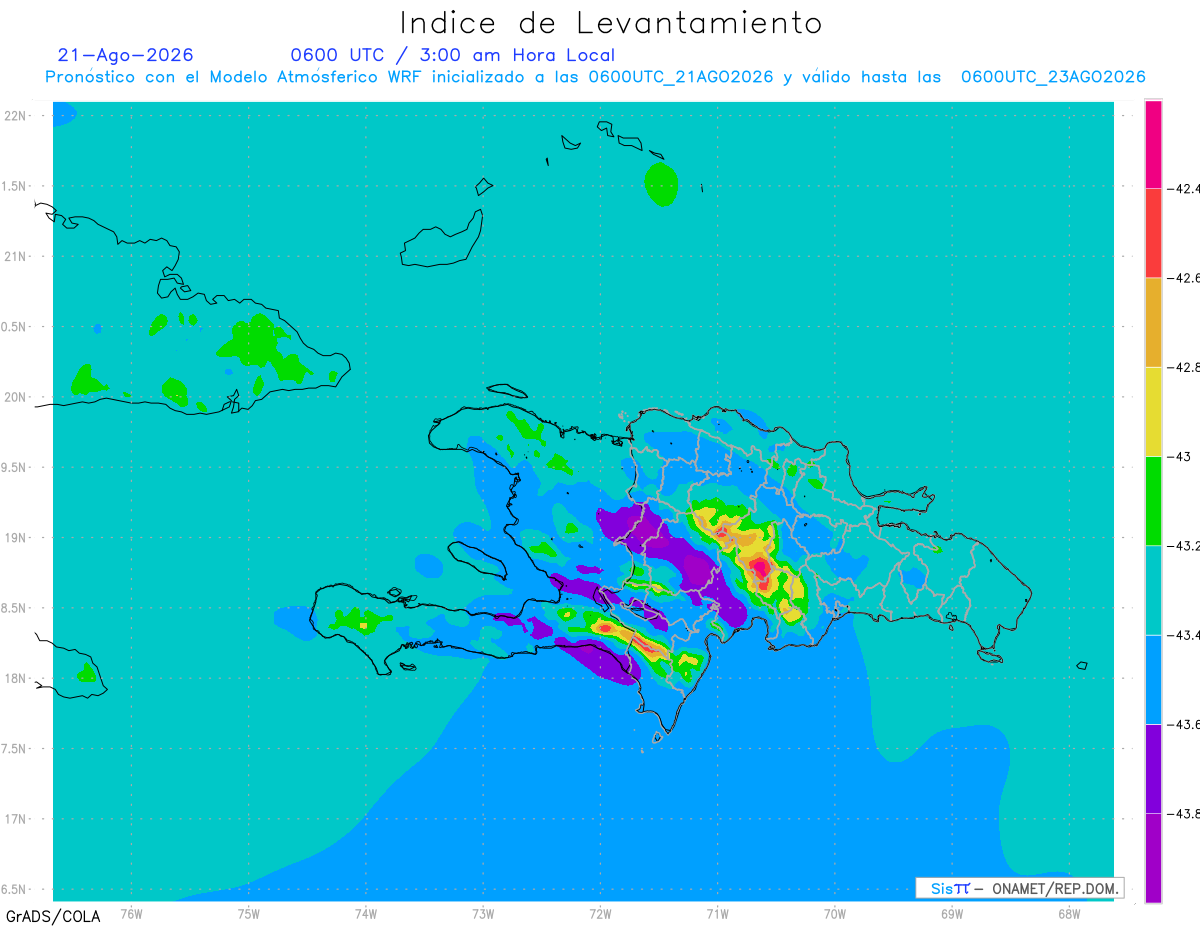Click the "20N" latitude label
Screen dimensions: 1200x927
pyautogui.click(x=14, y=397)
